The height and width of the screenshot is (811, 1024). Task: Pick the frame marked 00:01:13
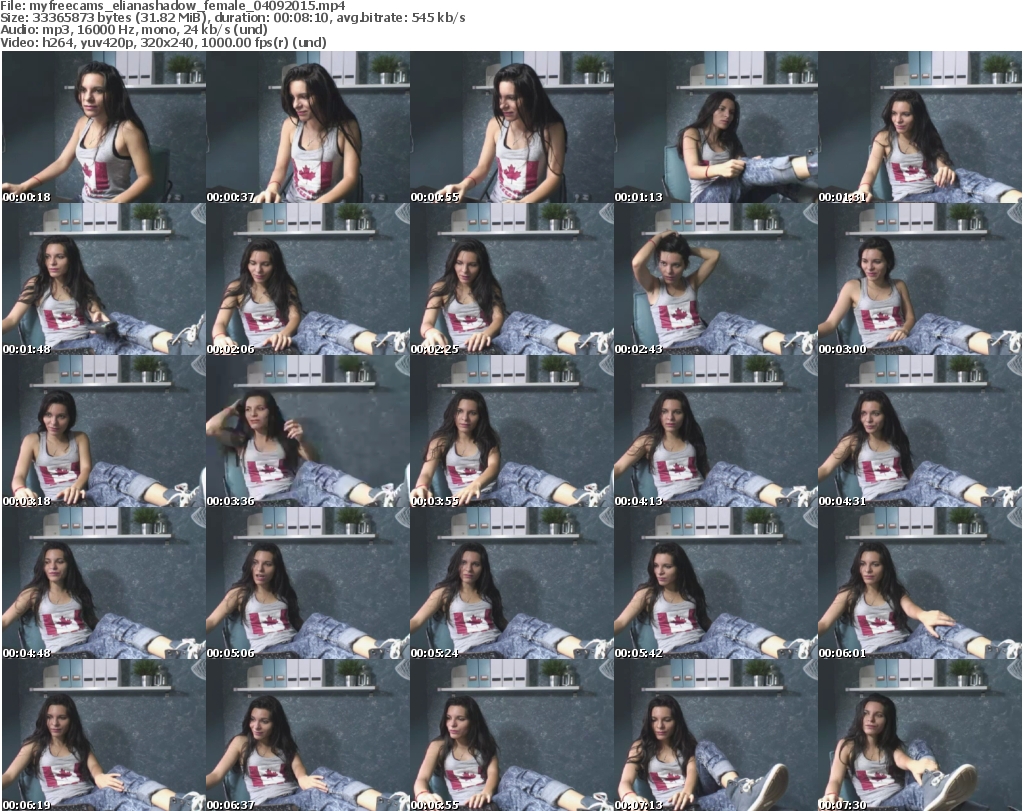pos(716,127)
